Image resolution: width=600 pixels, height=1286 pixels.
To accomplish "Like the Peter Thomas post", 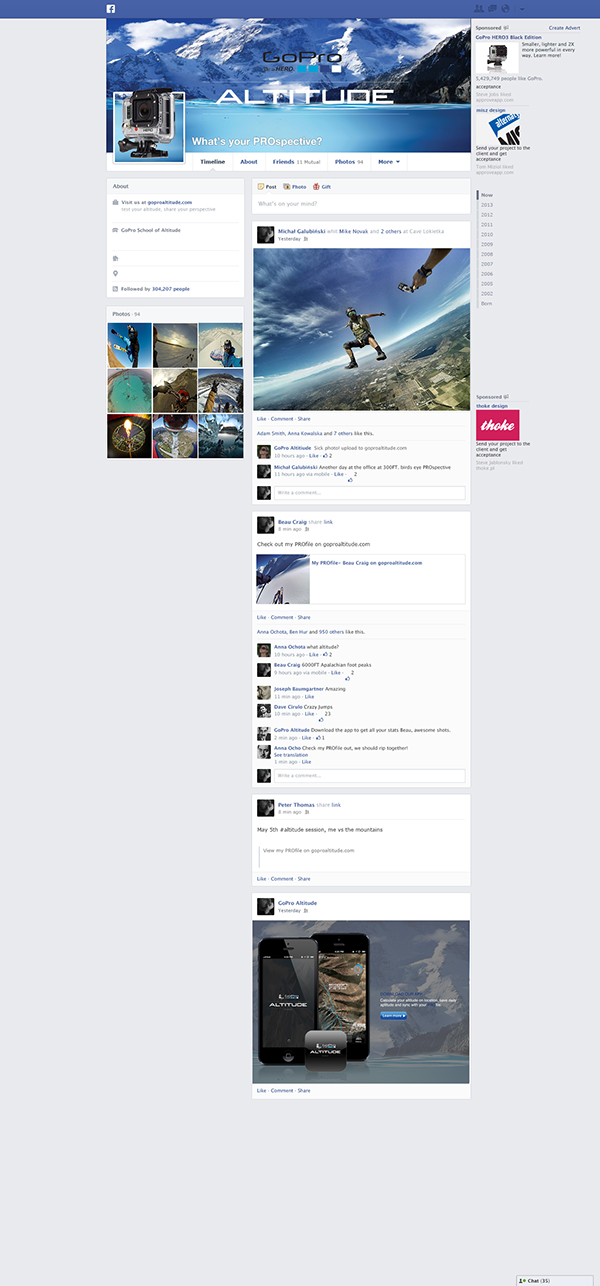I will pos(261,879).
